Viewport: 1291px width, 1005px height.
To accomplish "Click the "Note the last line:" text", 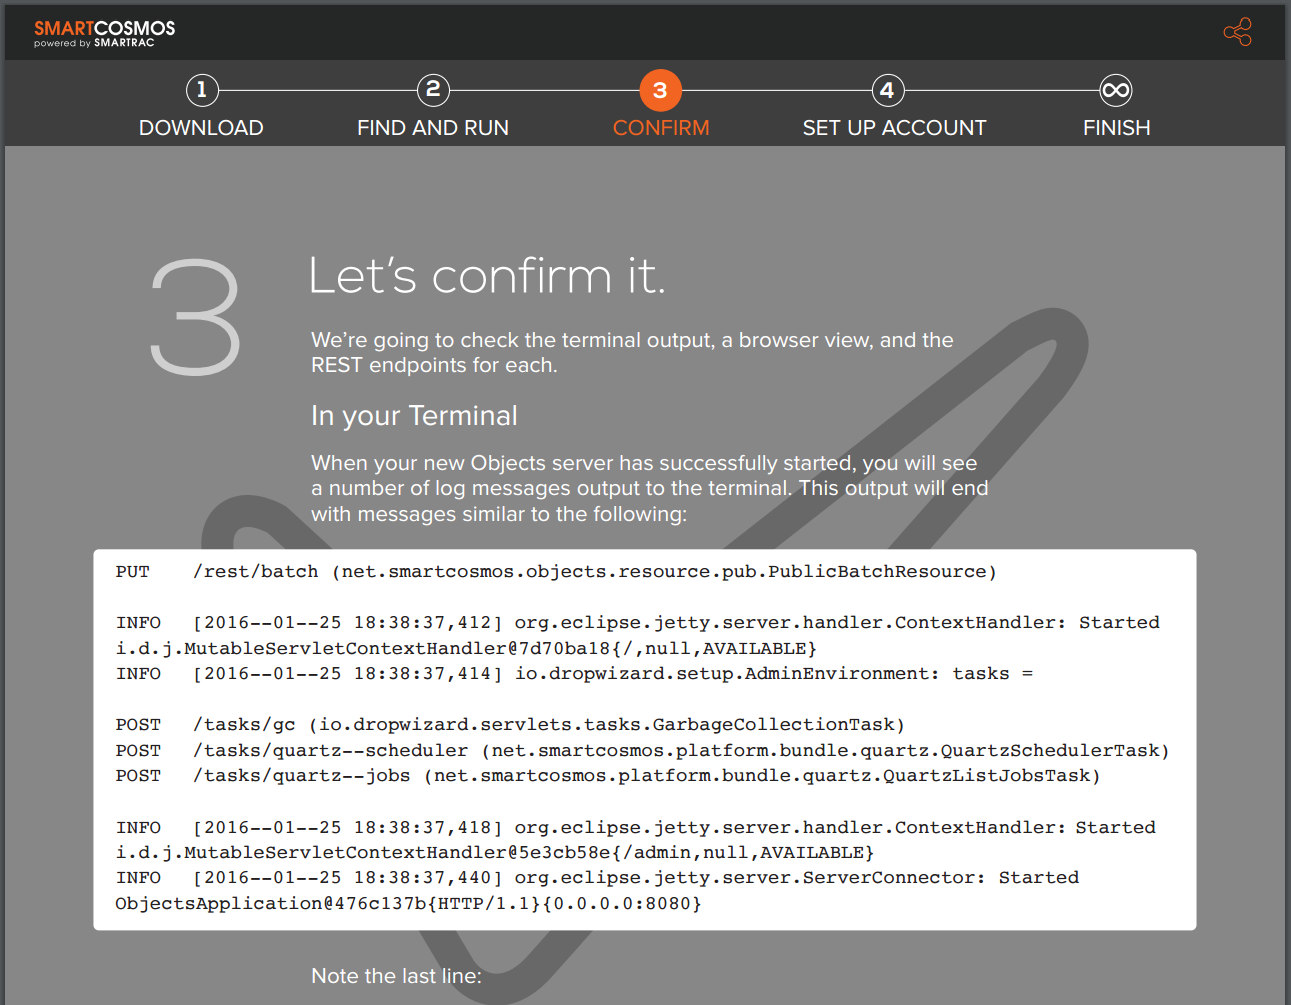I will [x=396, y=976].
